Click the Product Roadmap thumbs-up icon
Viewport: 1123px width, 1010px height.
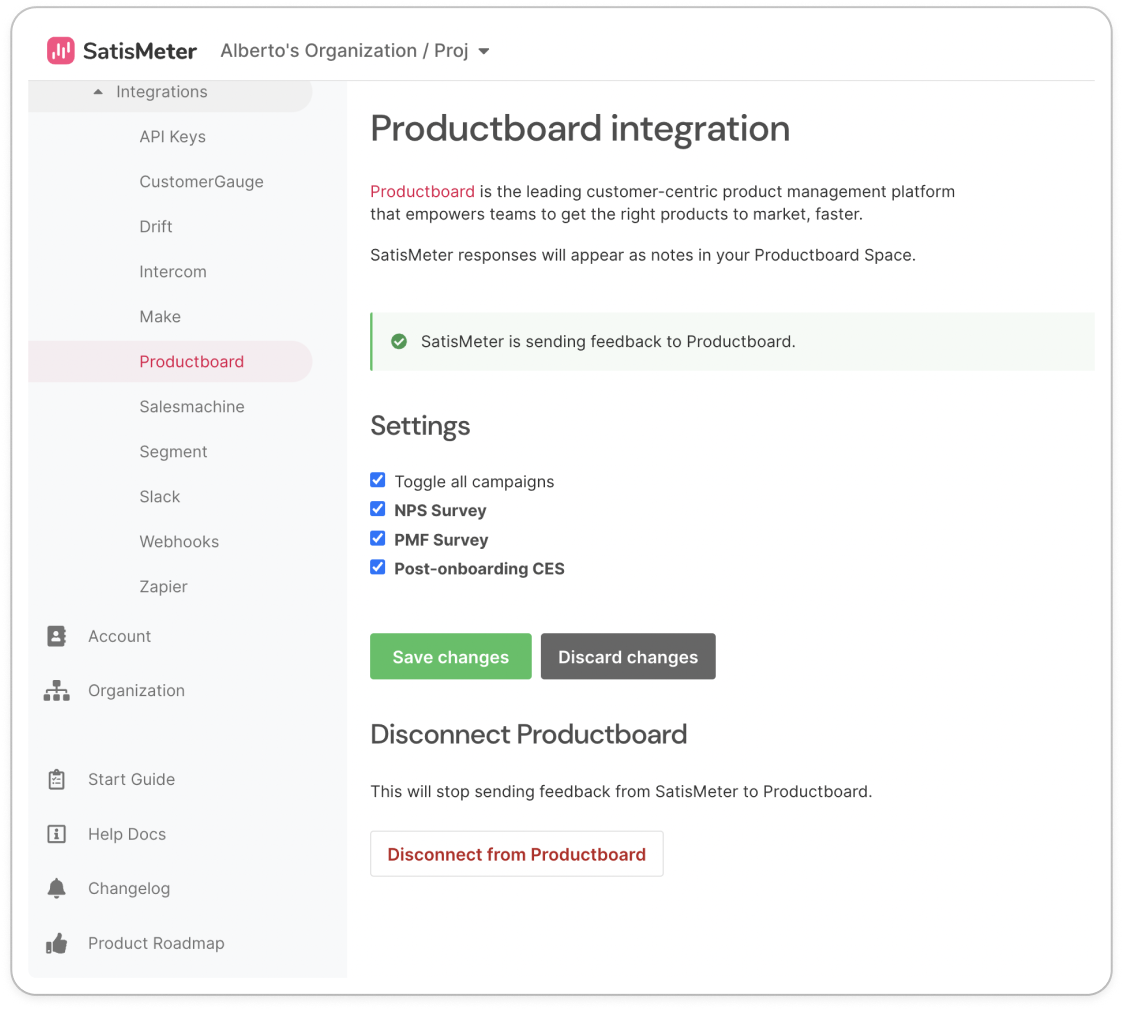click(57, 943)
